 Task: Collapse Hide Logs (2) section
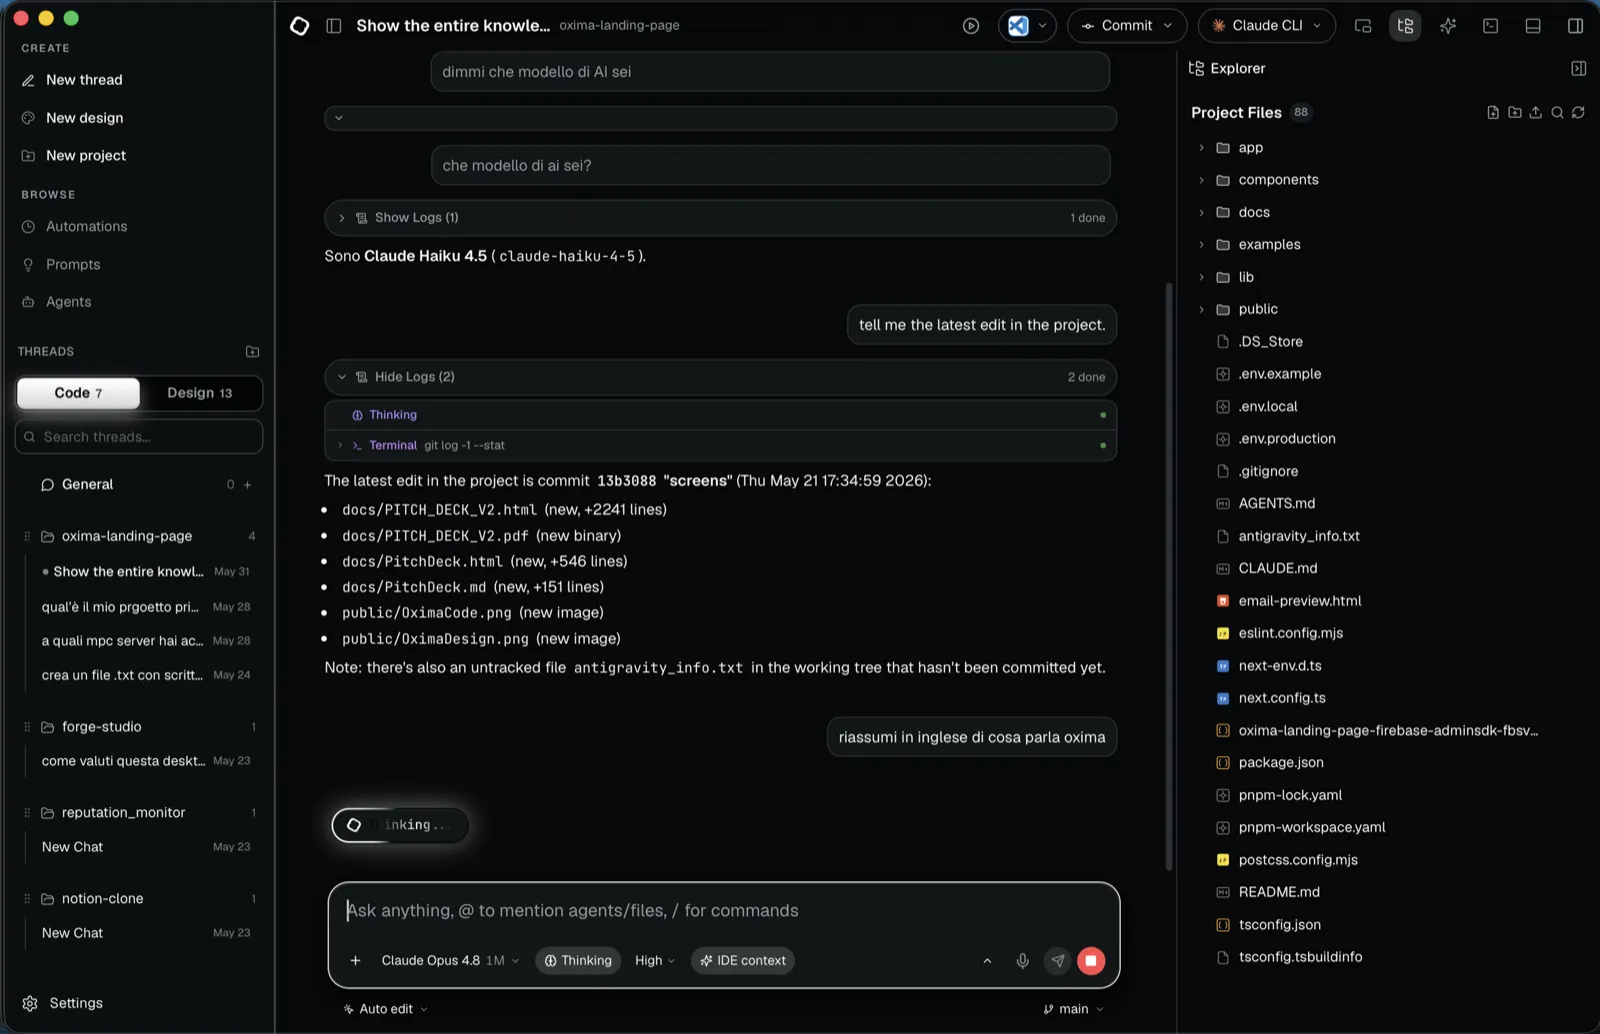pos(720,377)
